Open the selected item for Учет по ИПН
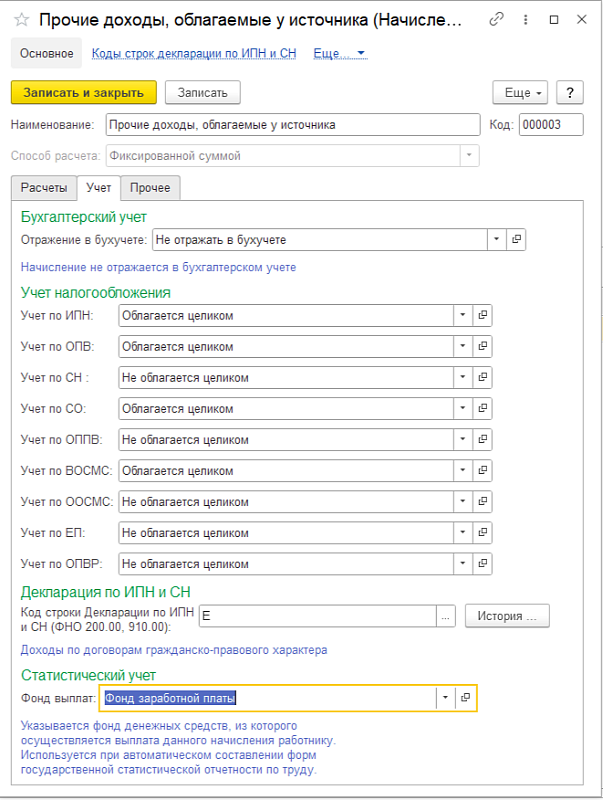 [482, 315]
